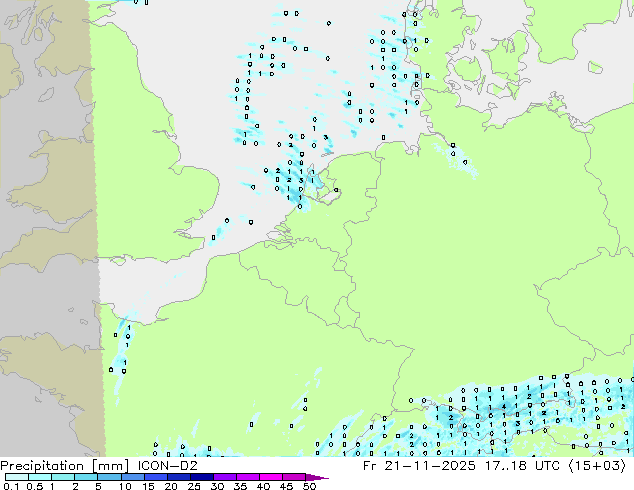
Task: Click the 30 legend tick label
Action: coord(217,486)
